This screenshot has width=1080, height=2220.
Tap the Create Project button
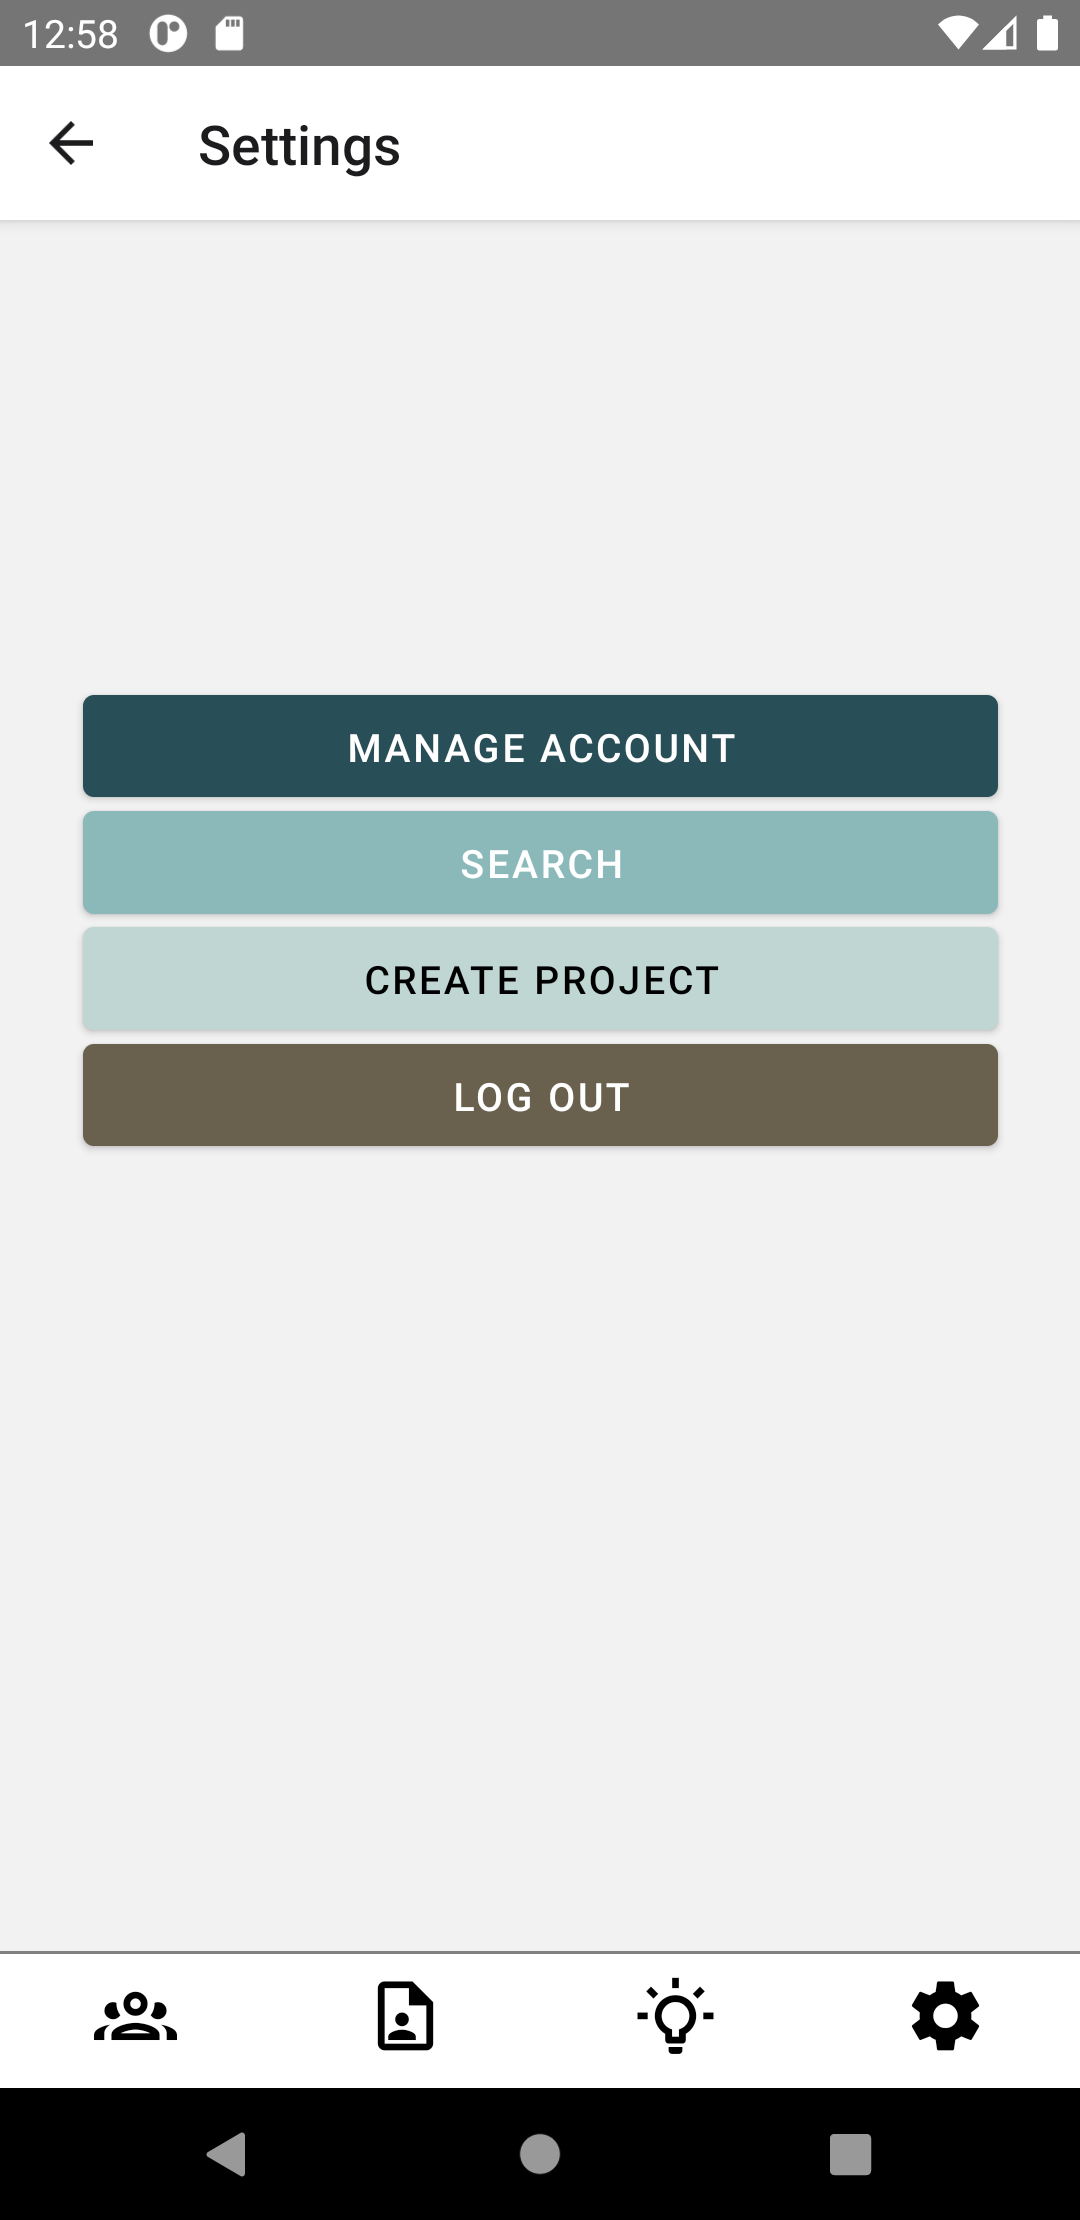click(x=540, y=980)
